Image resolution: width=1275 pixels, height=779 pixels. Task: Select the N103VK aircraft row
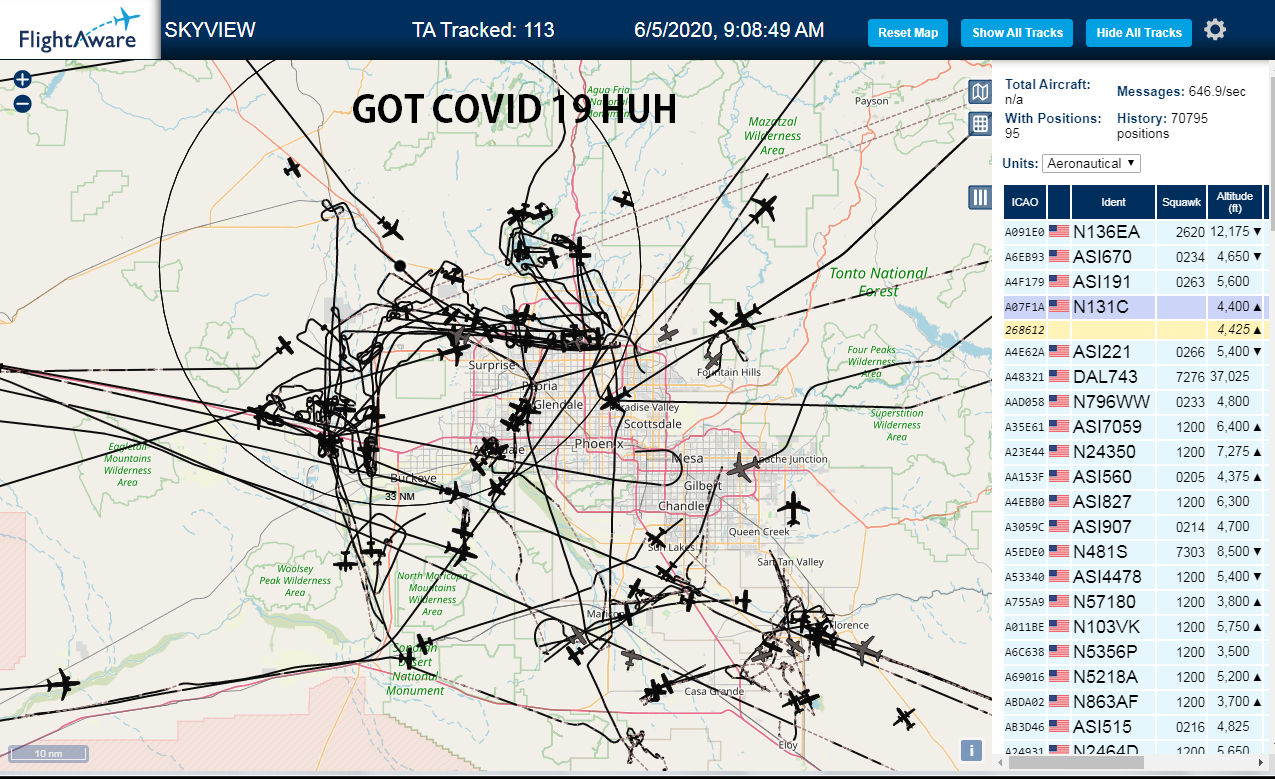tap(1135, 627)
